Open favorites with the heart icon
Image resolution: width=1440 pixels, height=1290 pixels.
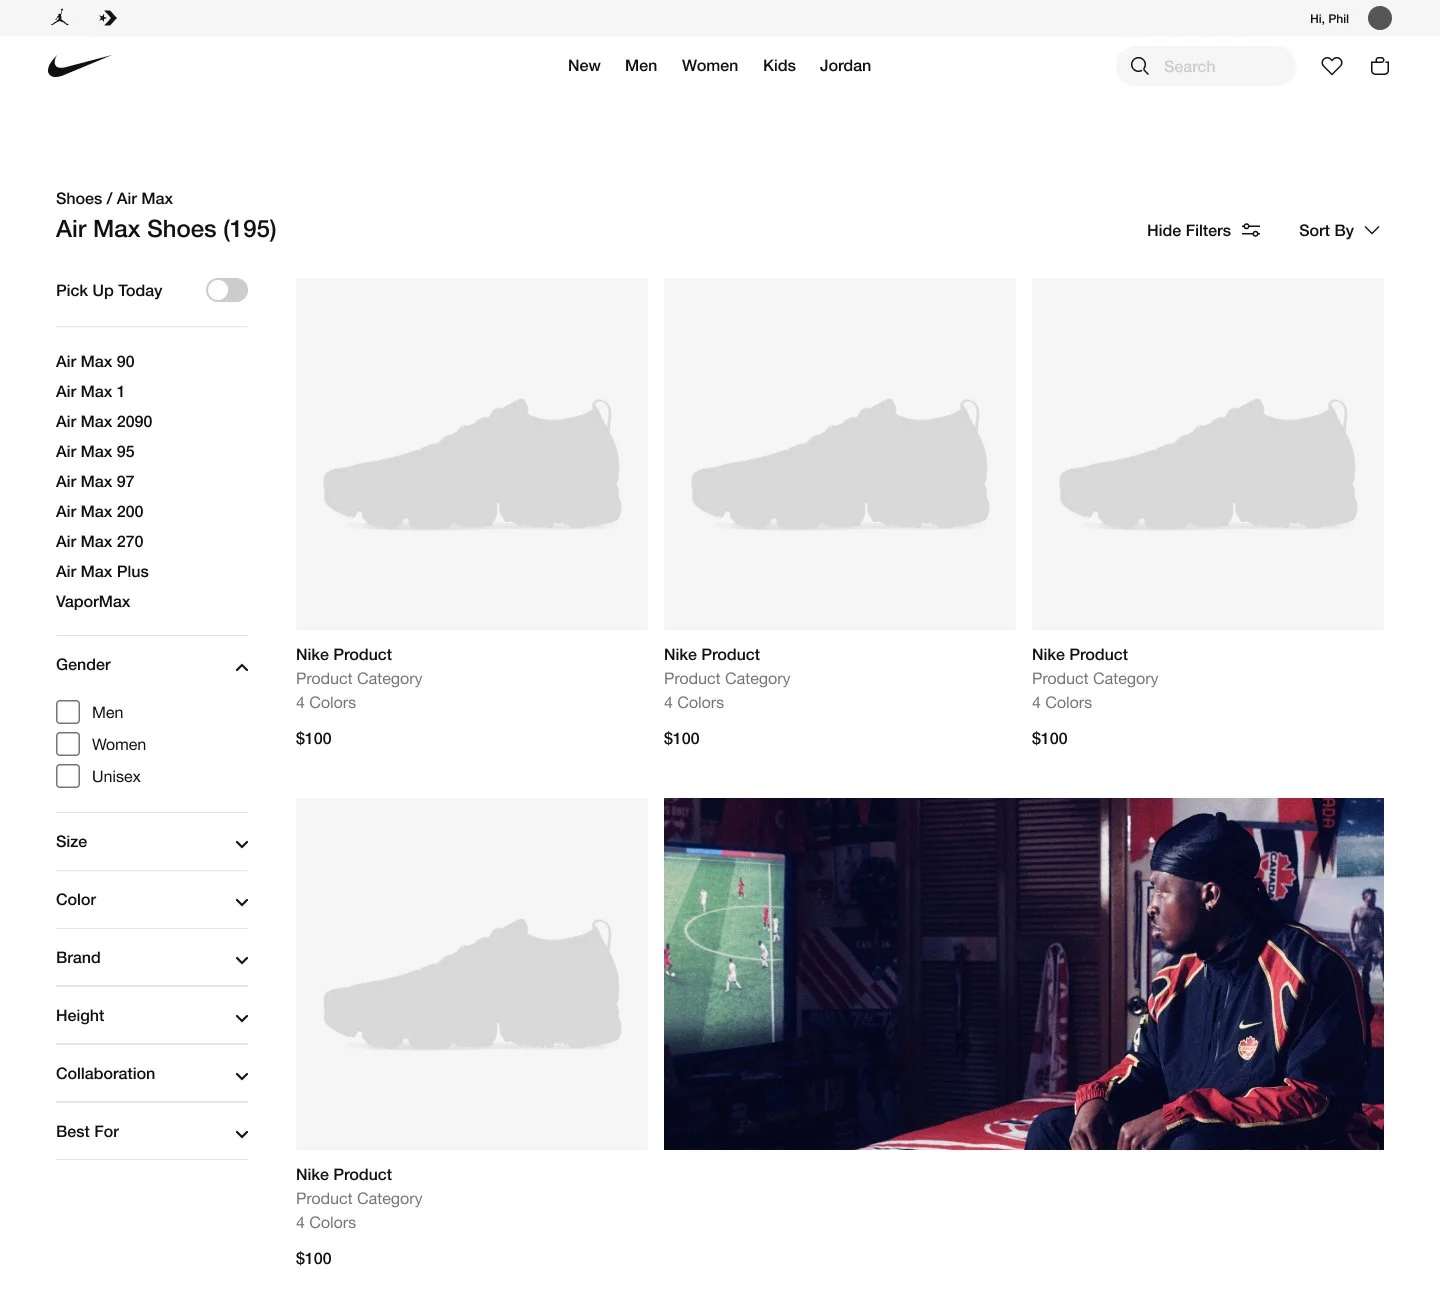1332,66
